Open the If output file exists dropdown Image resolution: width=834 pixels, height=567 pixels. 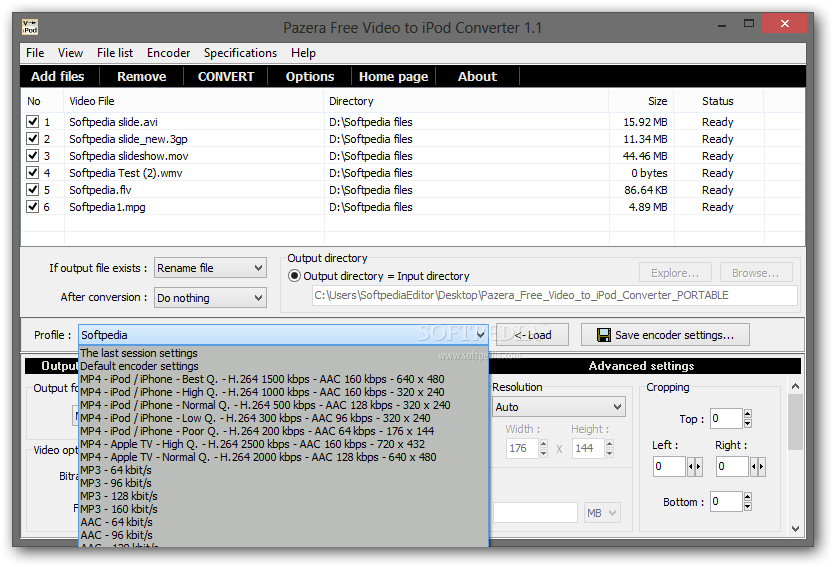click(210, 268)
